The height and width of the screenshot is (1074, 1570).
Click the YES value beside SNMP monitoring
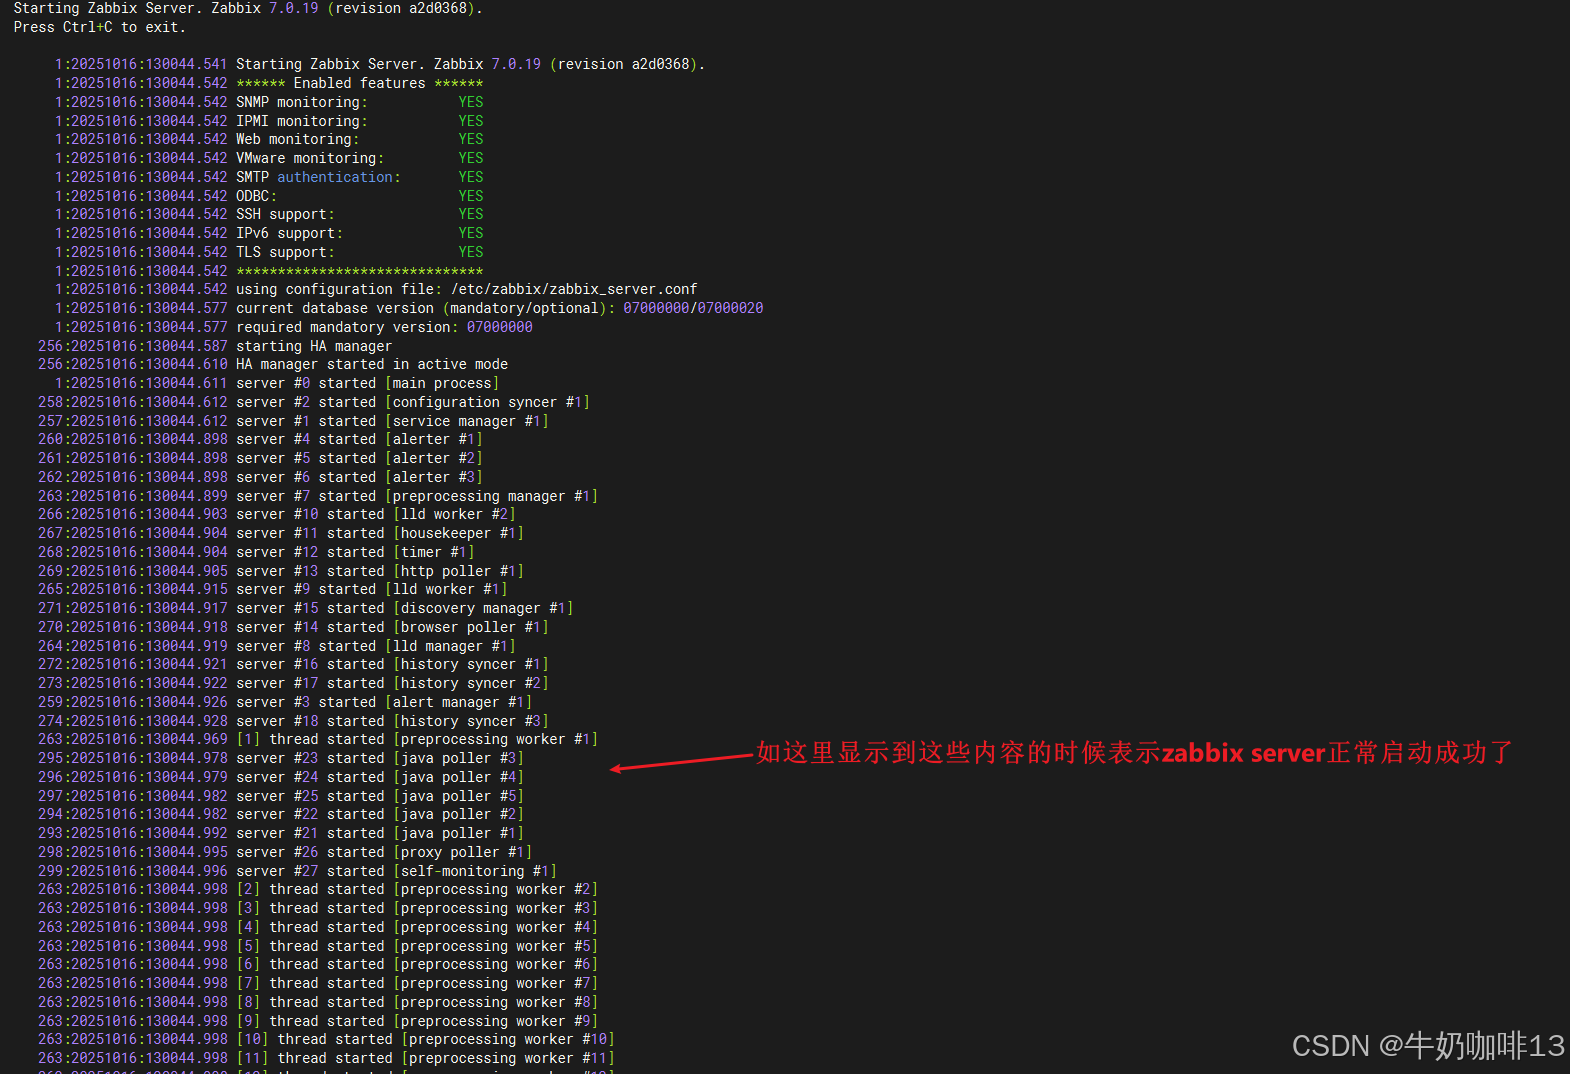coord(471,102)
